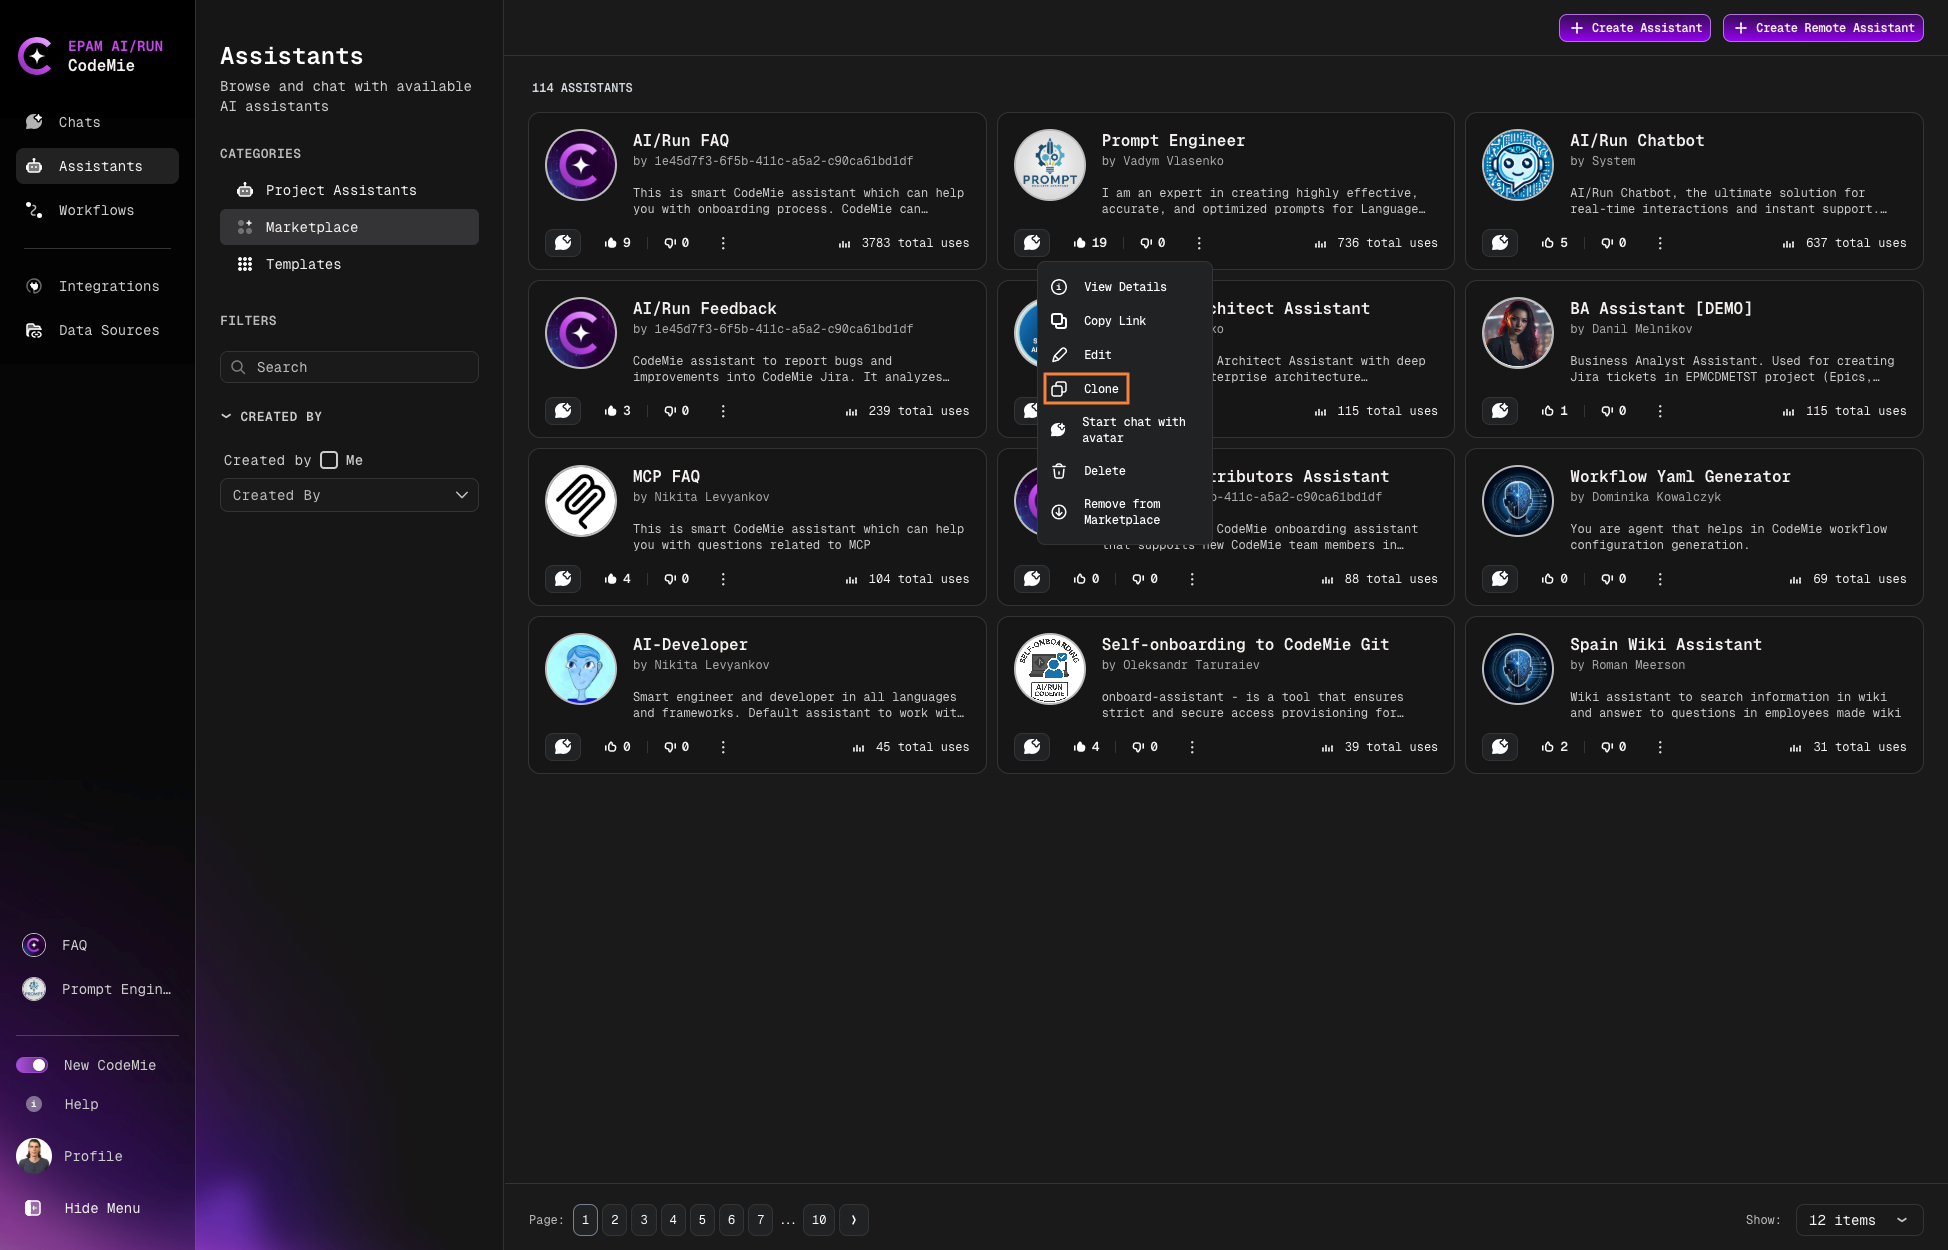Toggle the New CodeMie switch
Image resolution: width=1948 pixels, height=1250 pixels.
[x=32, y=1065]
